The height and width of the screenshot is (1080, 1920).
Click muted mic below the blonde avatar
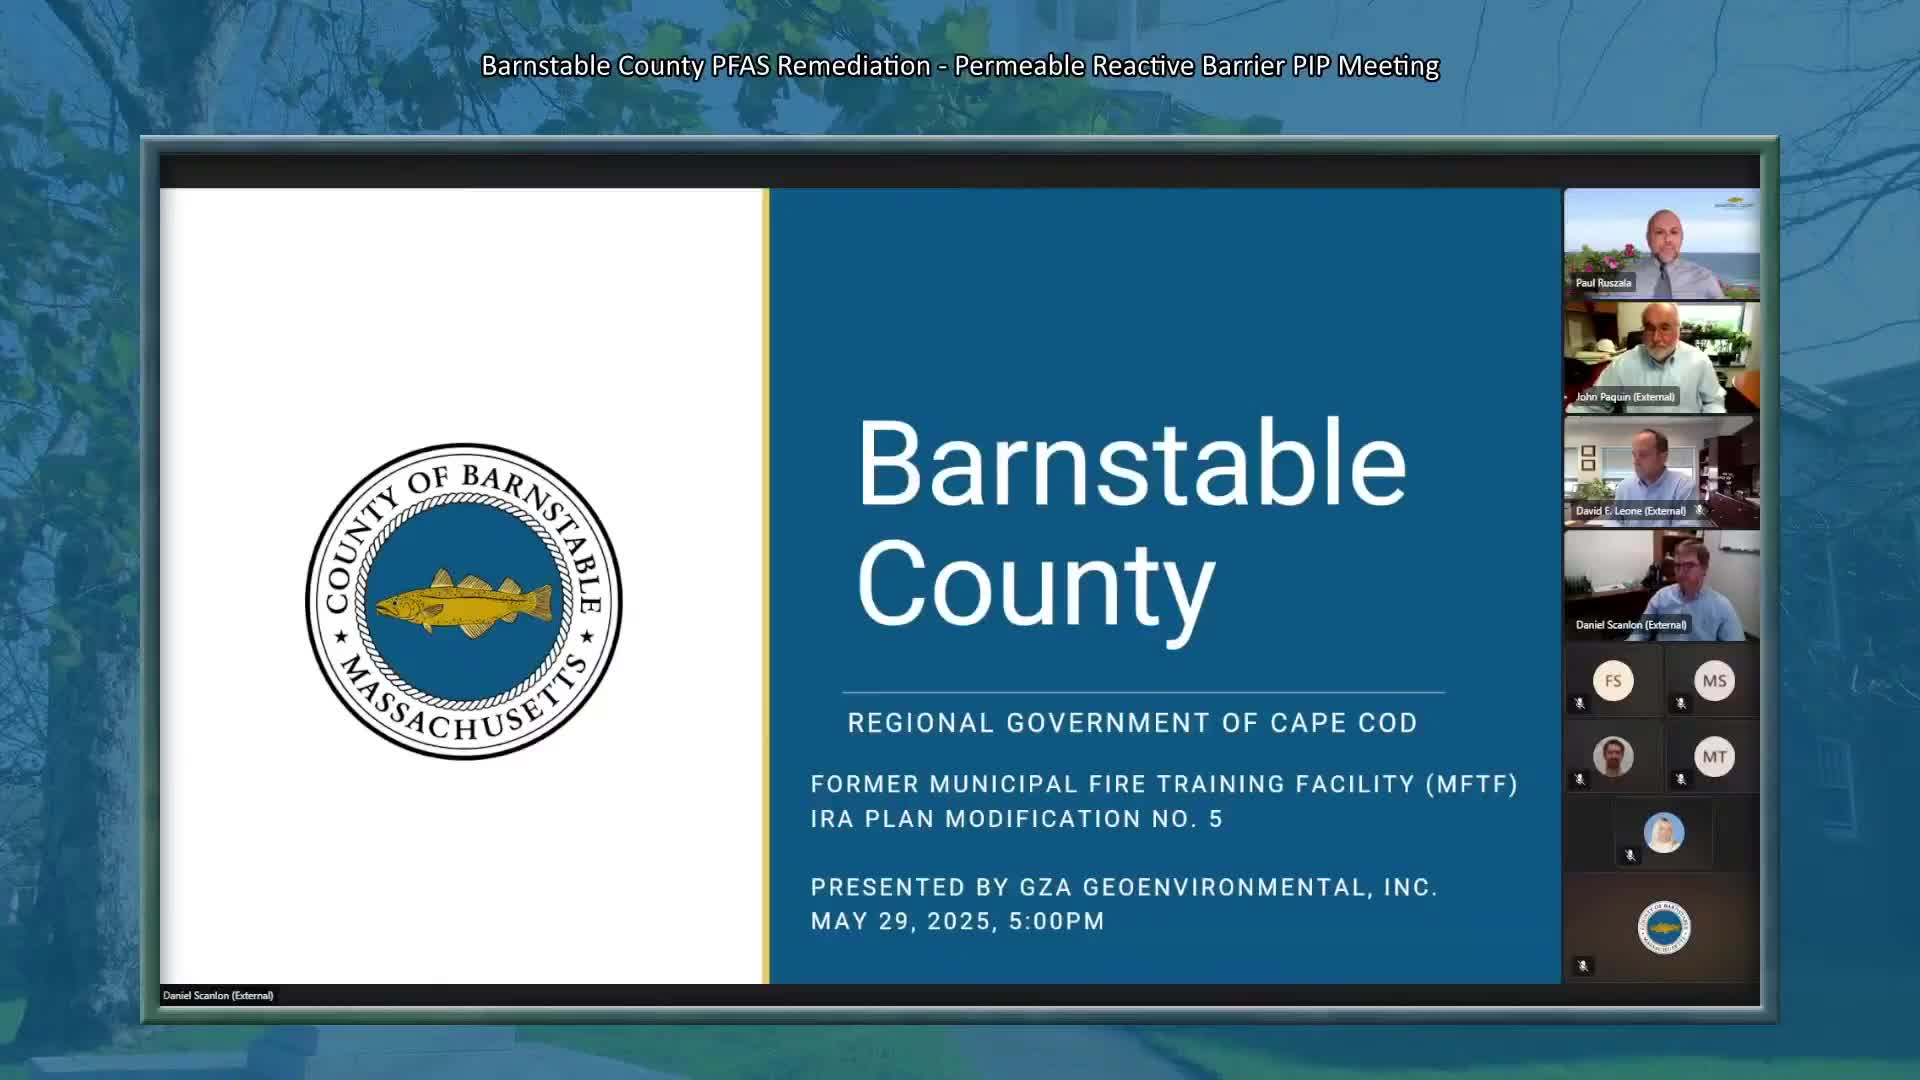pos(1630,855)
